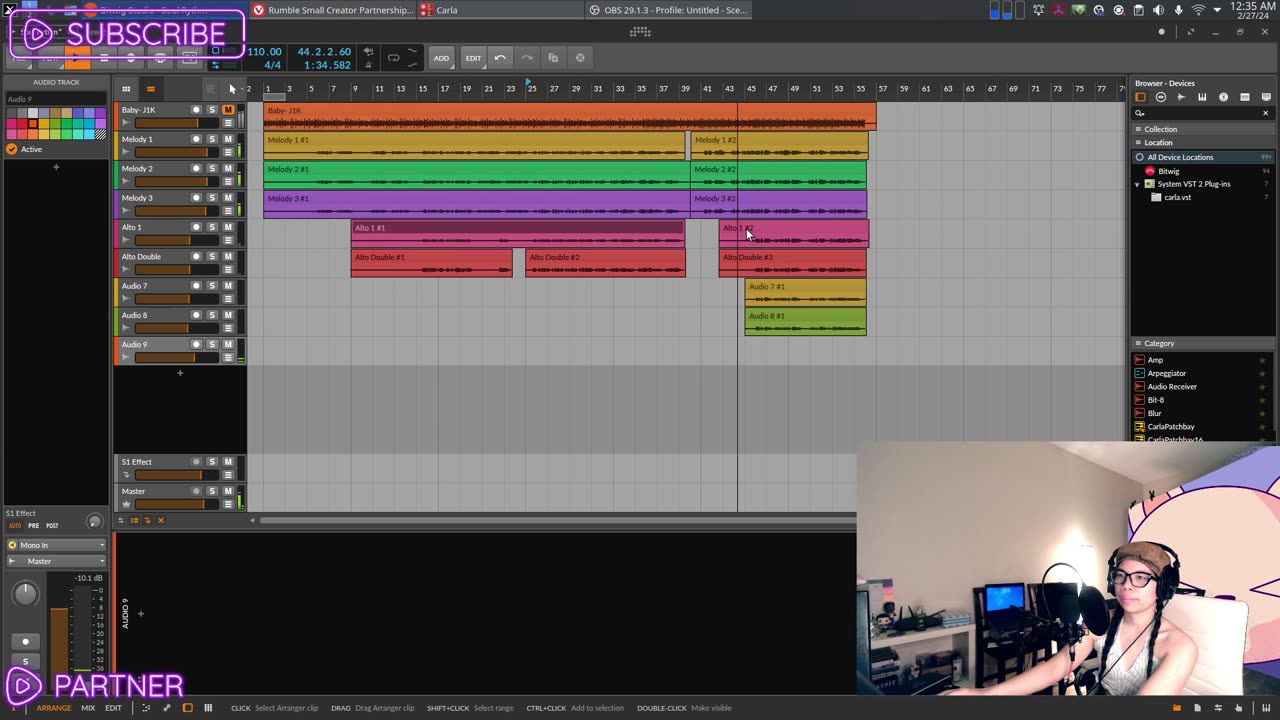The height and width of the screenshot is (720, 1280).
Task: Open the presets browser icon
Action: tap(1161, 97)
